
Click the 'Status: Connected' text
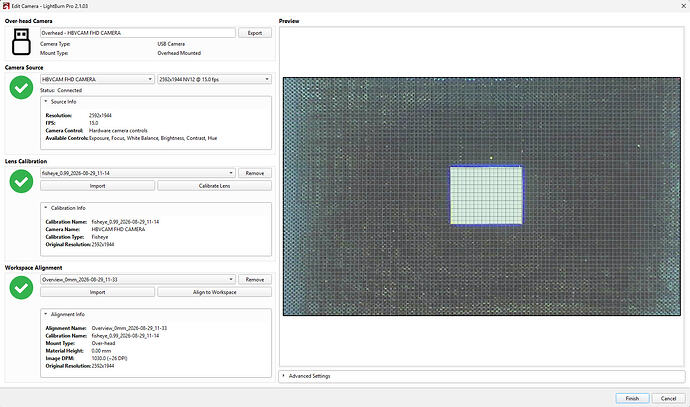click(61, 90)
